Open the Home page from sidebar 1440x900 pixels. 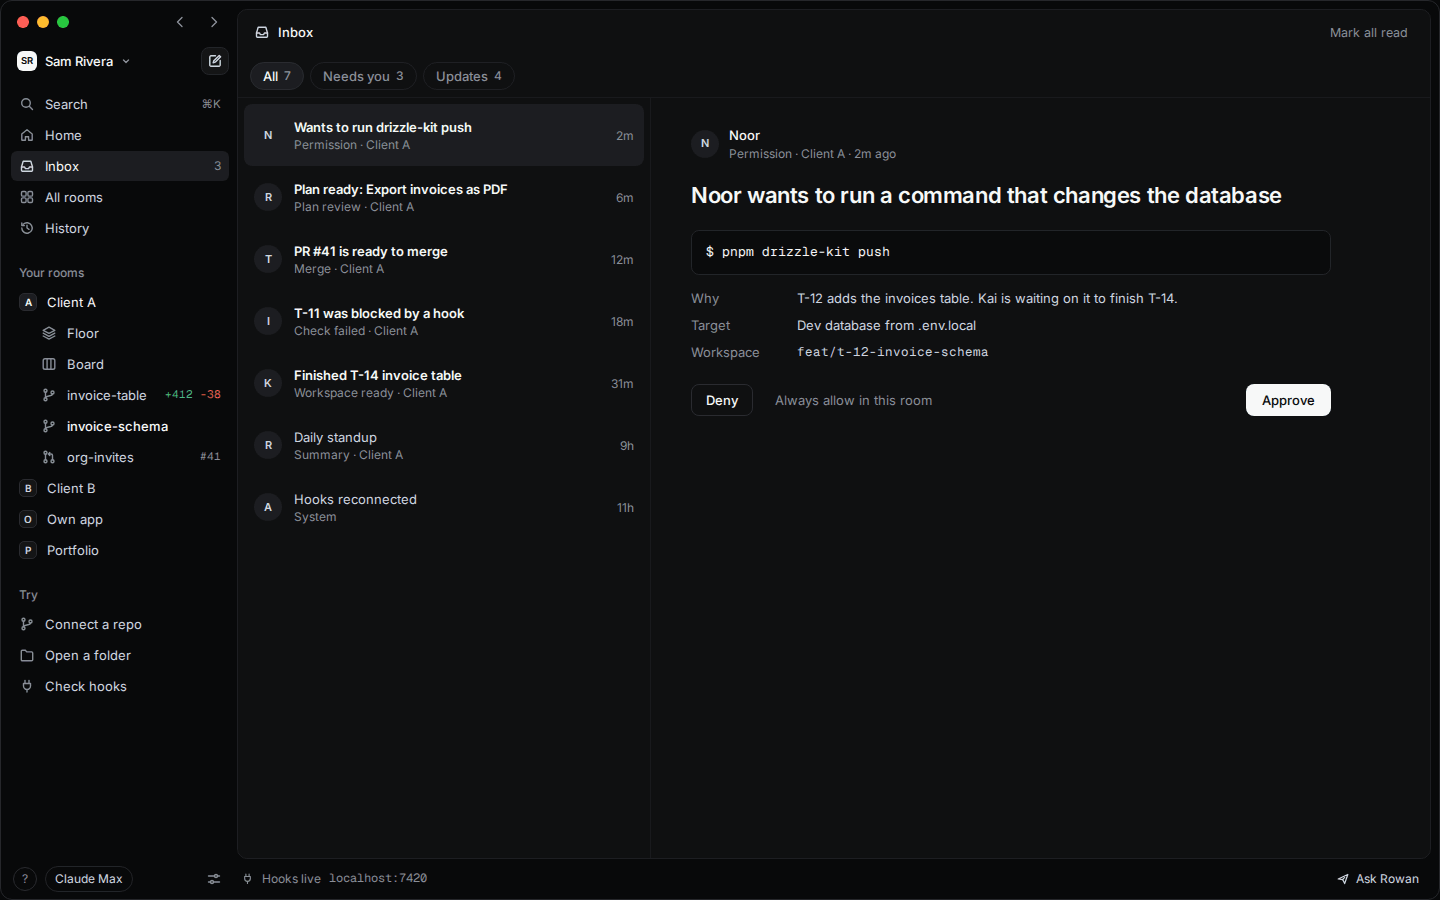tap(120, 135)
